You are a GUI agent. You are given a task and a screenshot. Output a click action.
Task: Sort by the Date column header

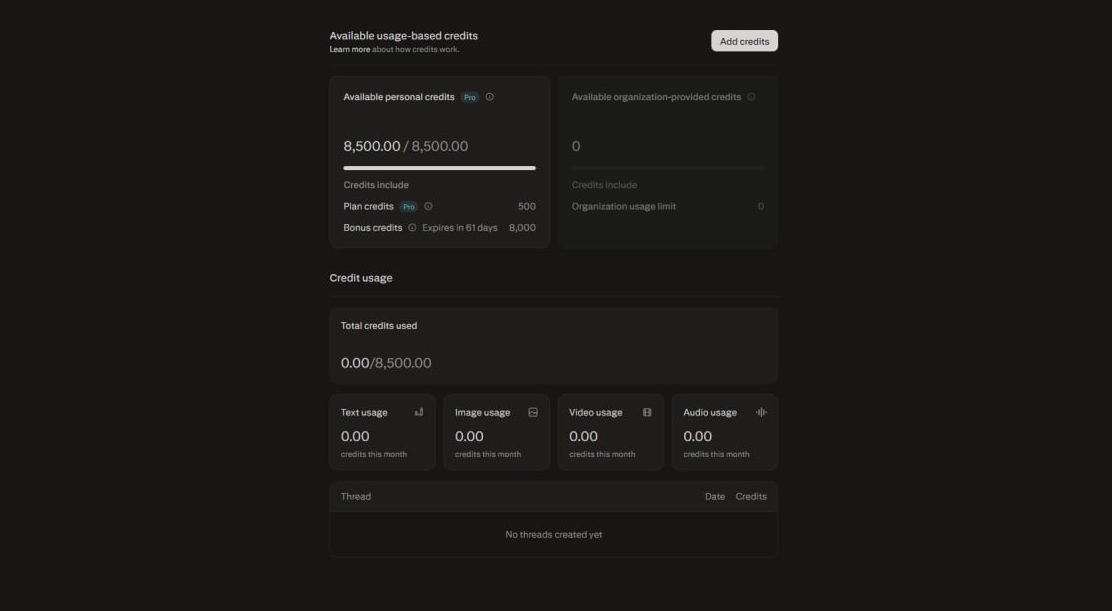pos(714,496)
